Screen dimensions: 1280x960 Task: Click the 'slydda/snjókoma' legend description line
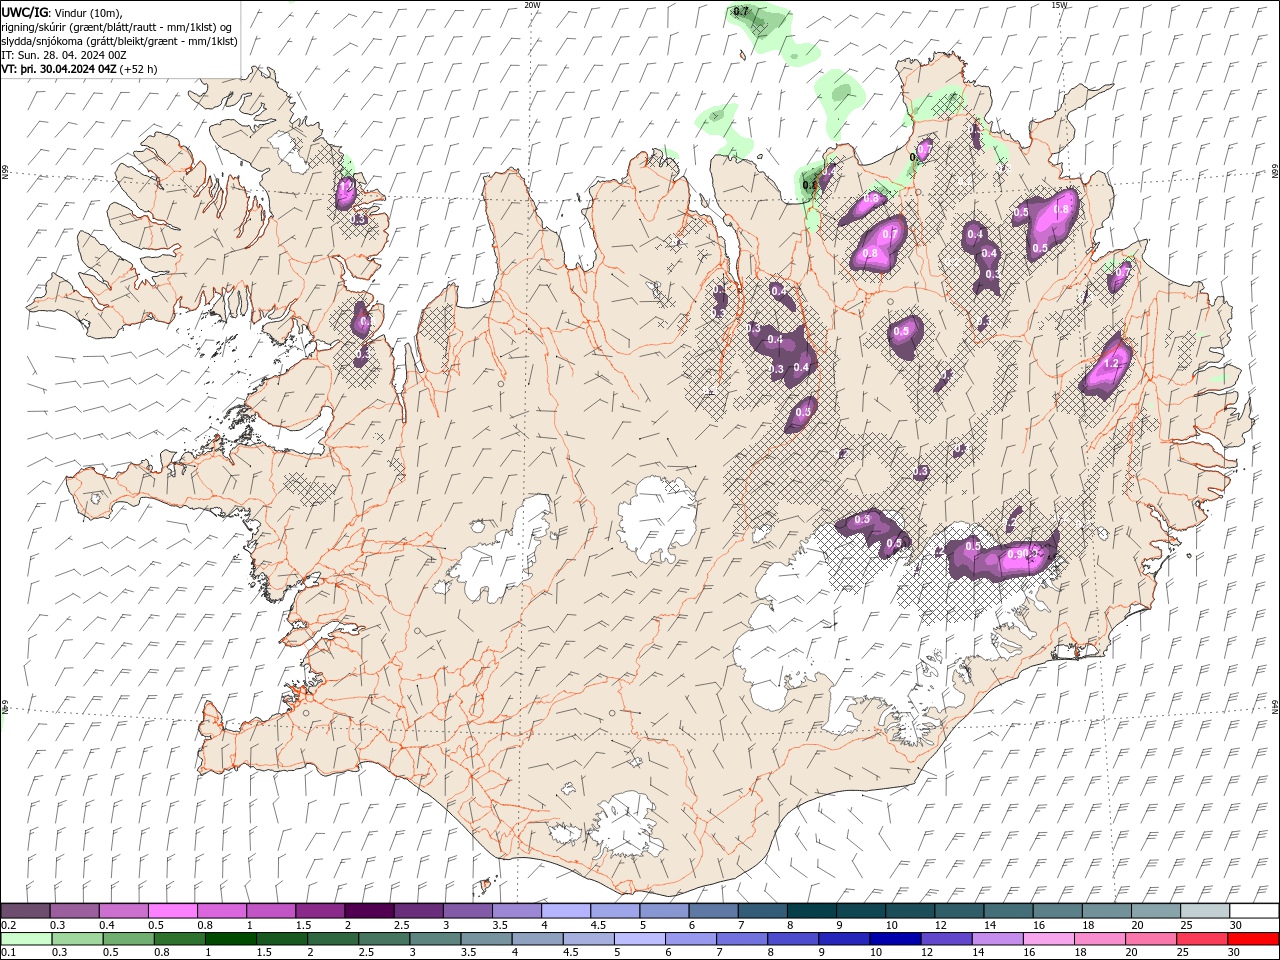pyautogui.click(x=119, y=41)
